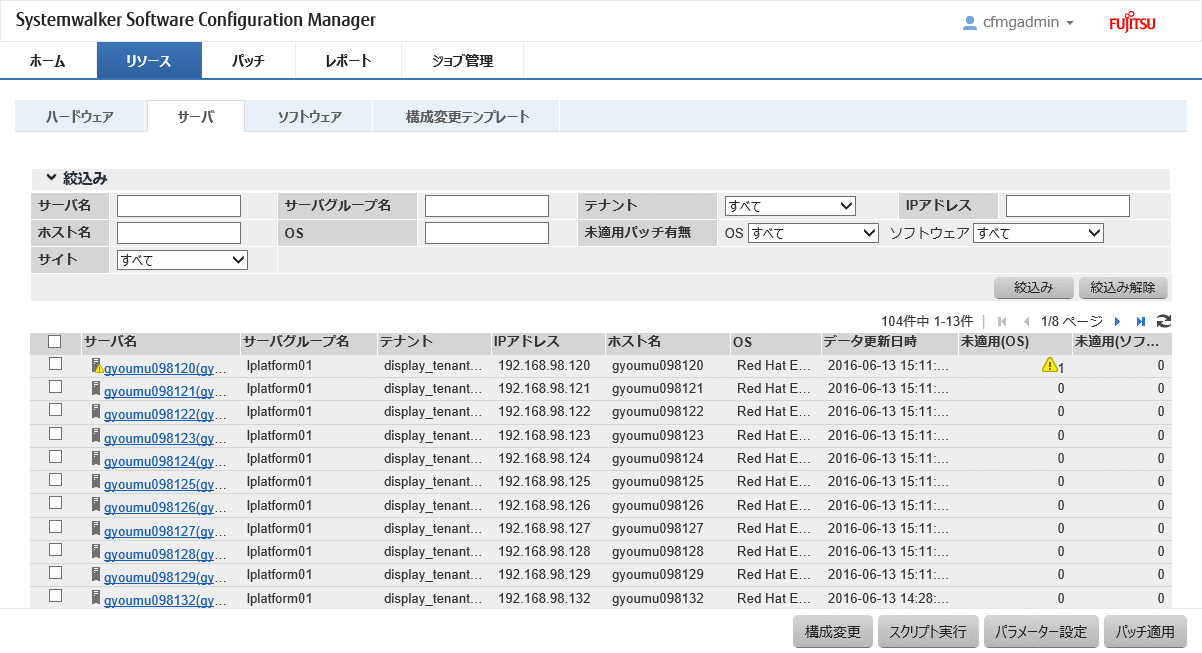Viewport: 1202px width, 653px height.
Task: Click server icon for gyoumu098123 row
Action: (97, 435)
